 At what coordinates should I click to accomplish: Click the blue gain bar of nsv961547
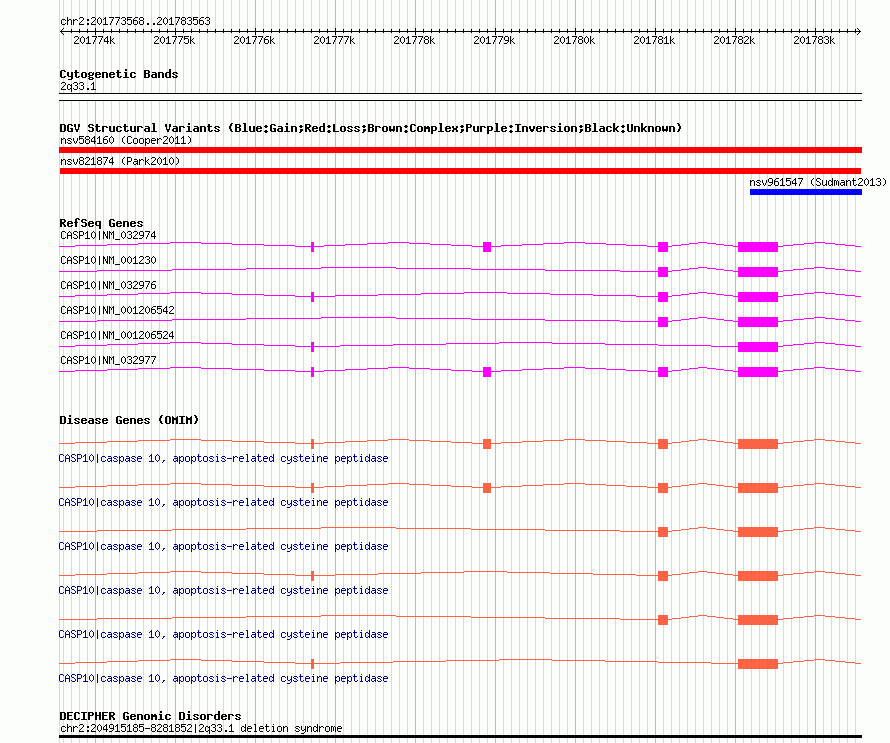[x=806, y=192]
